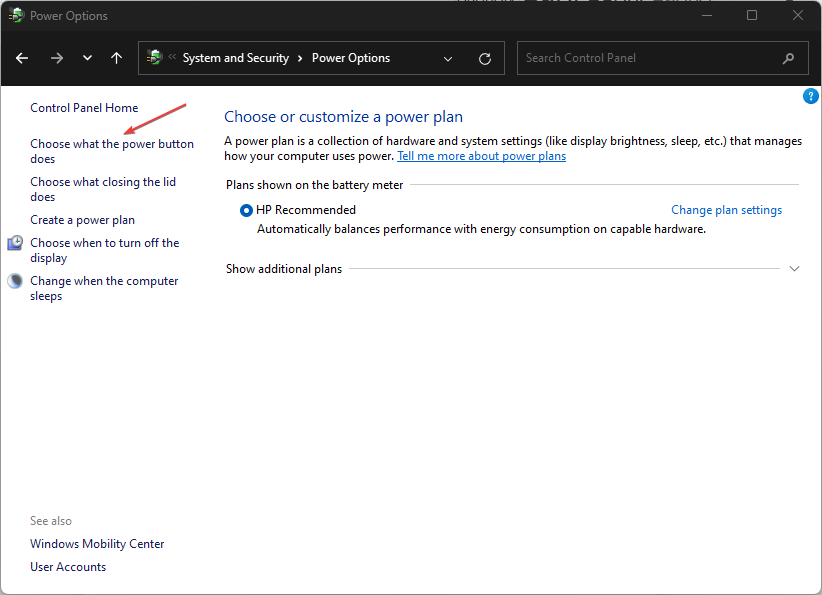Click the clock icon beside turn off display option
This screenshot has width=822, height=595.
[15, 242]
